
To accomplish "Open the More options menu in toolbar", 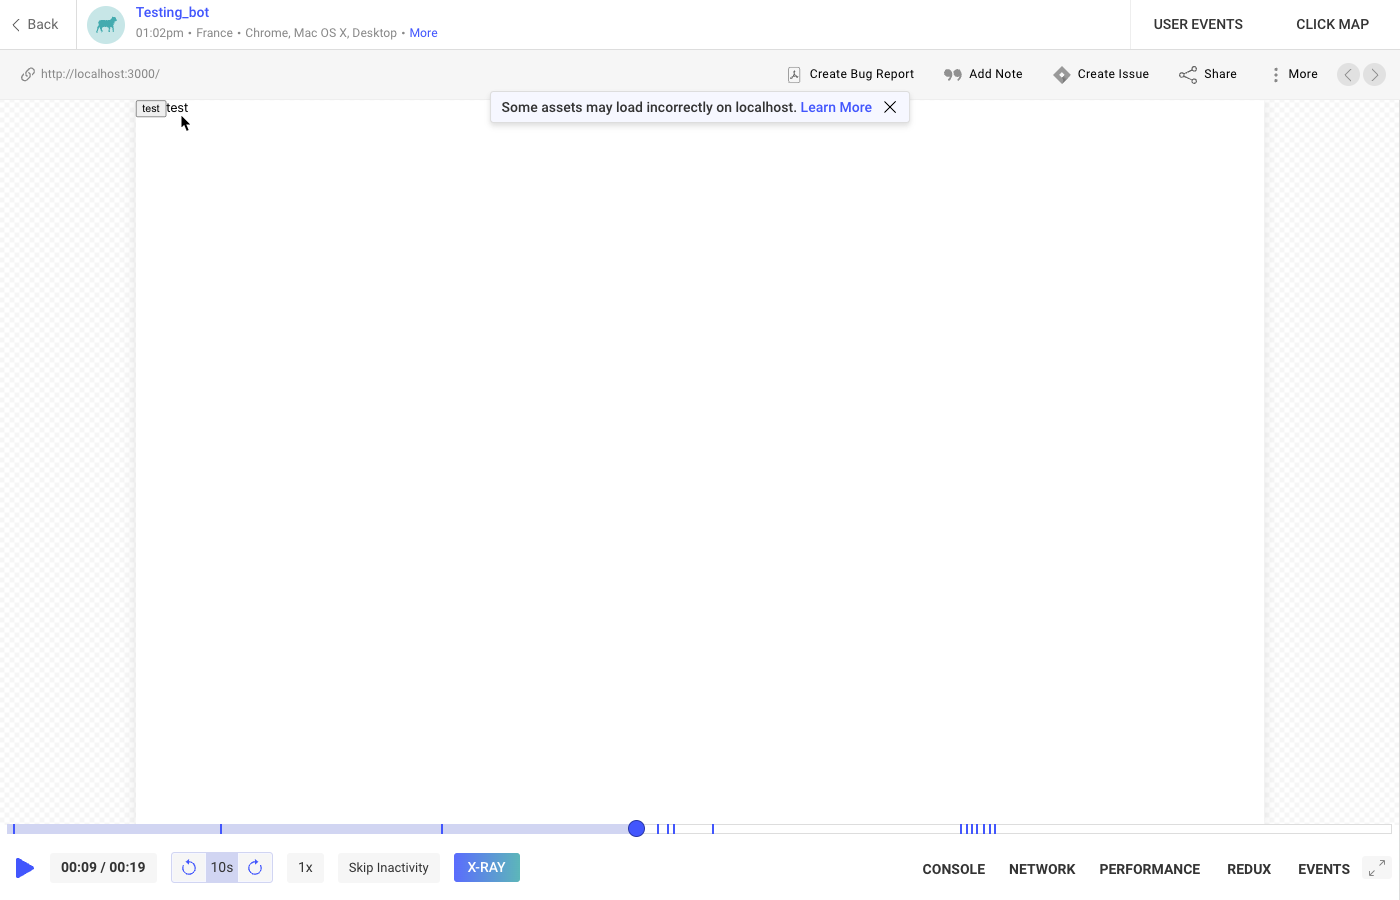I will pos(1294,75).
